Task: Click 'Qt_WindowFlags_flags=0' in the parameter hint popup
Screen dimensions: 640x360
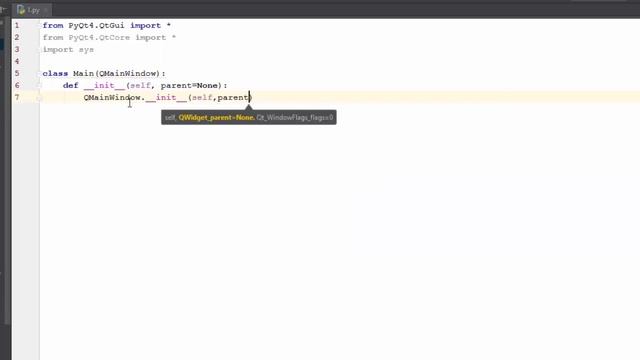Action: coord(295,118)
